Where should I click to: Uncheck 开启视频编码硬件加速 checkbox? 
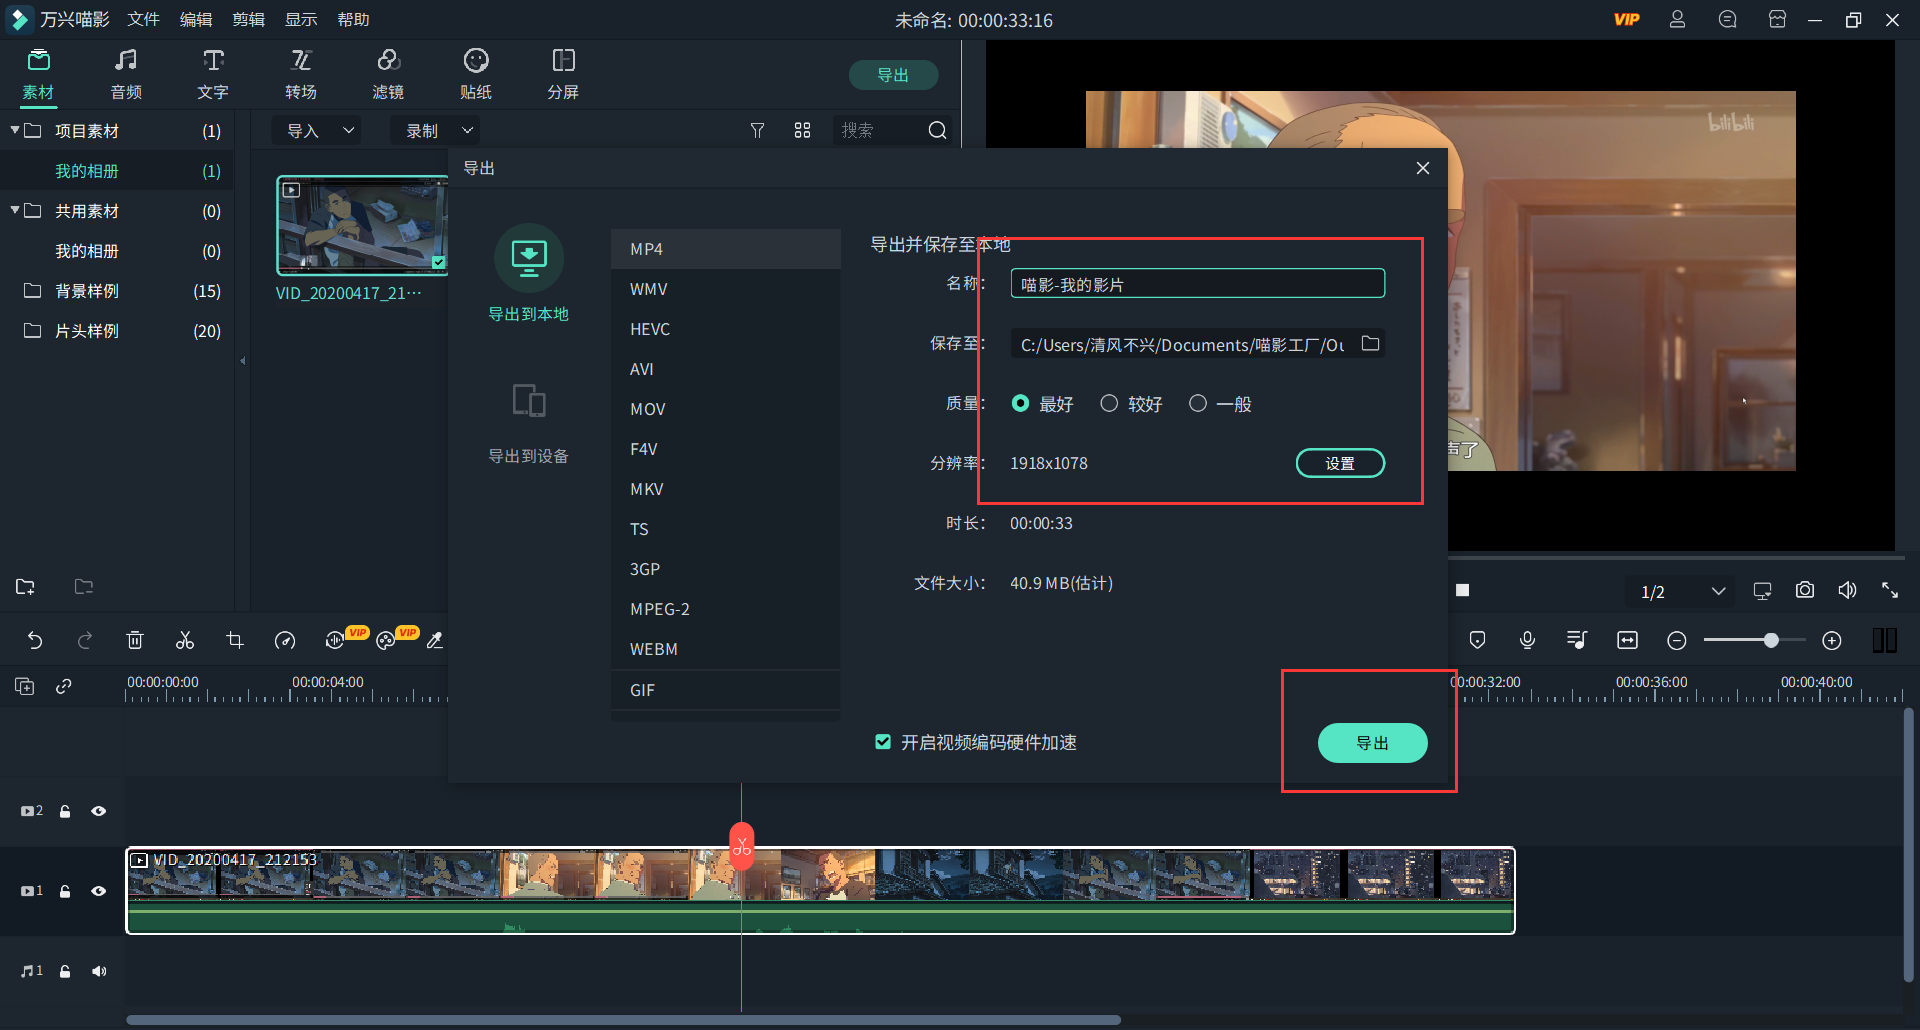click(x=883, y=742)
